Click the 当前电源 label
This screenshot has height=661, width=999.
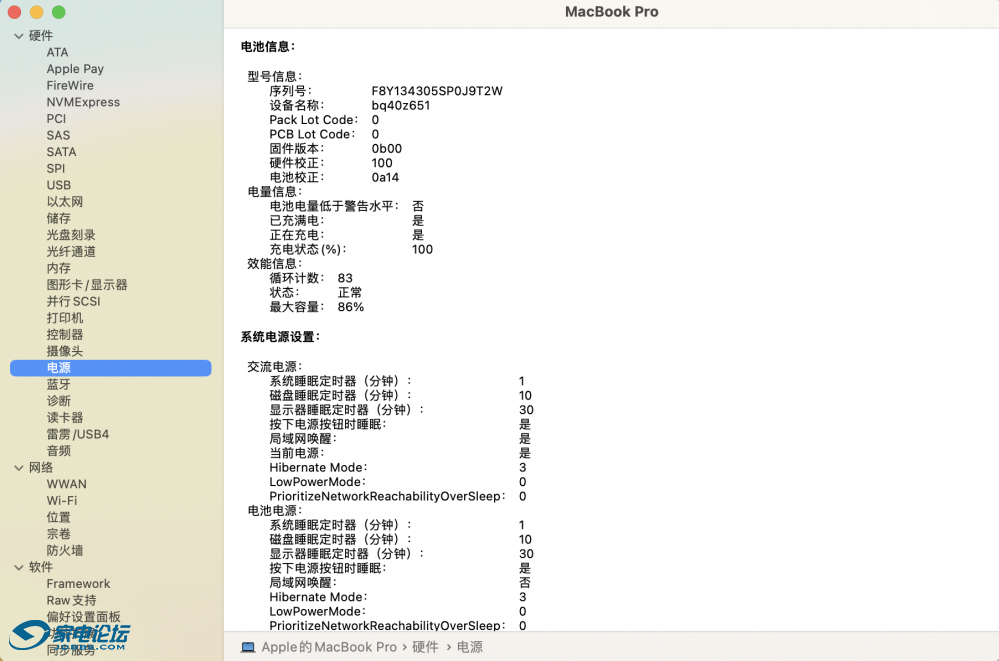point(296,453)
